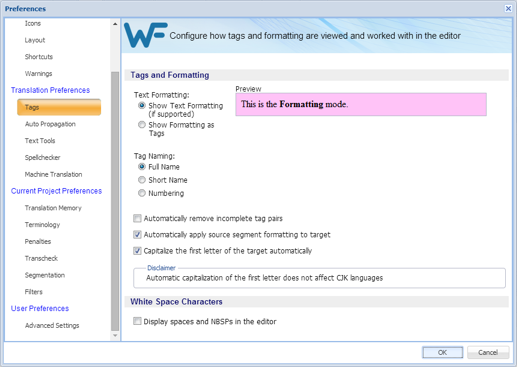Select Show Formatting as Tags option

(142, 125)
